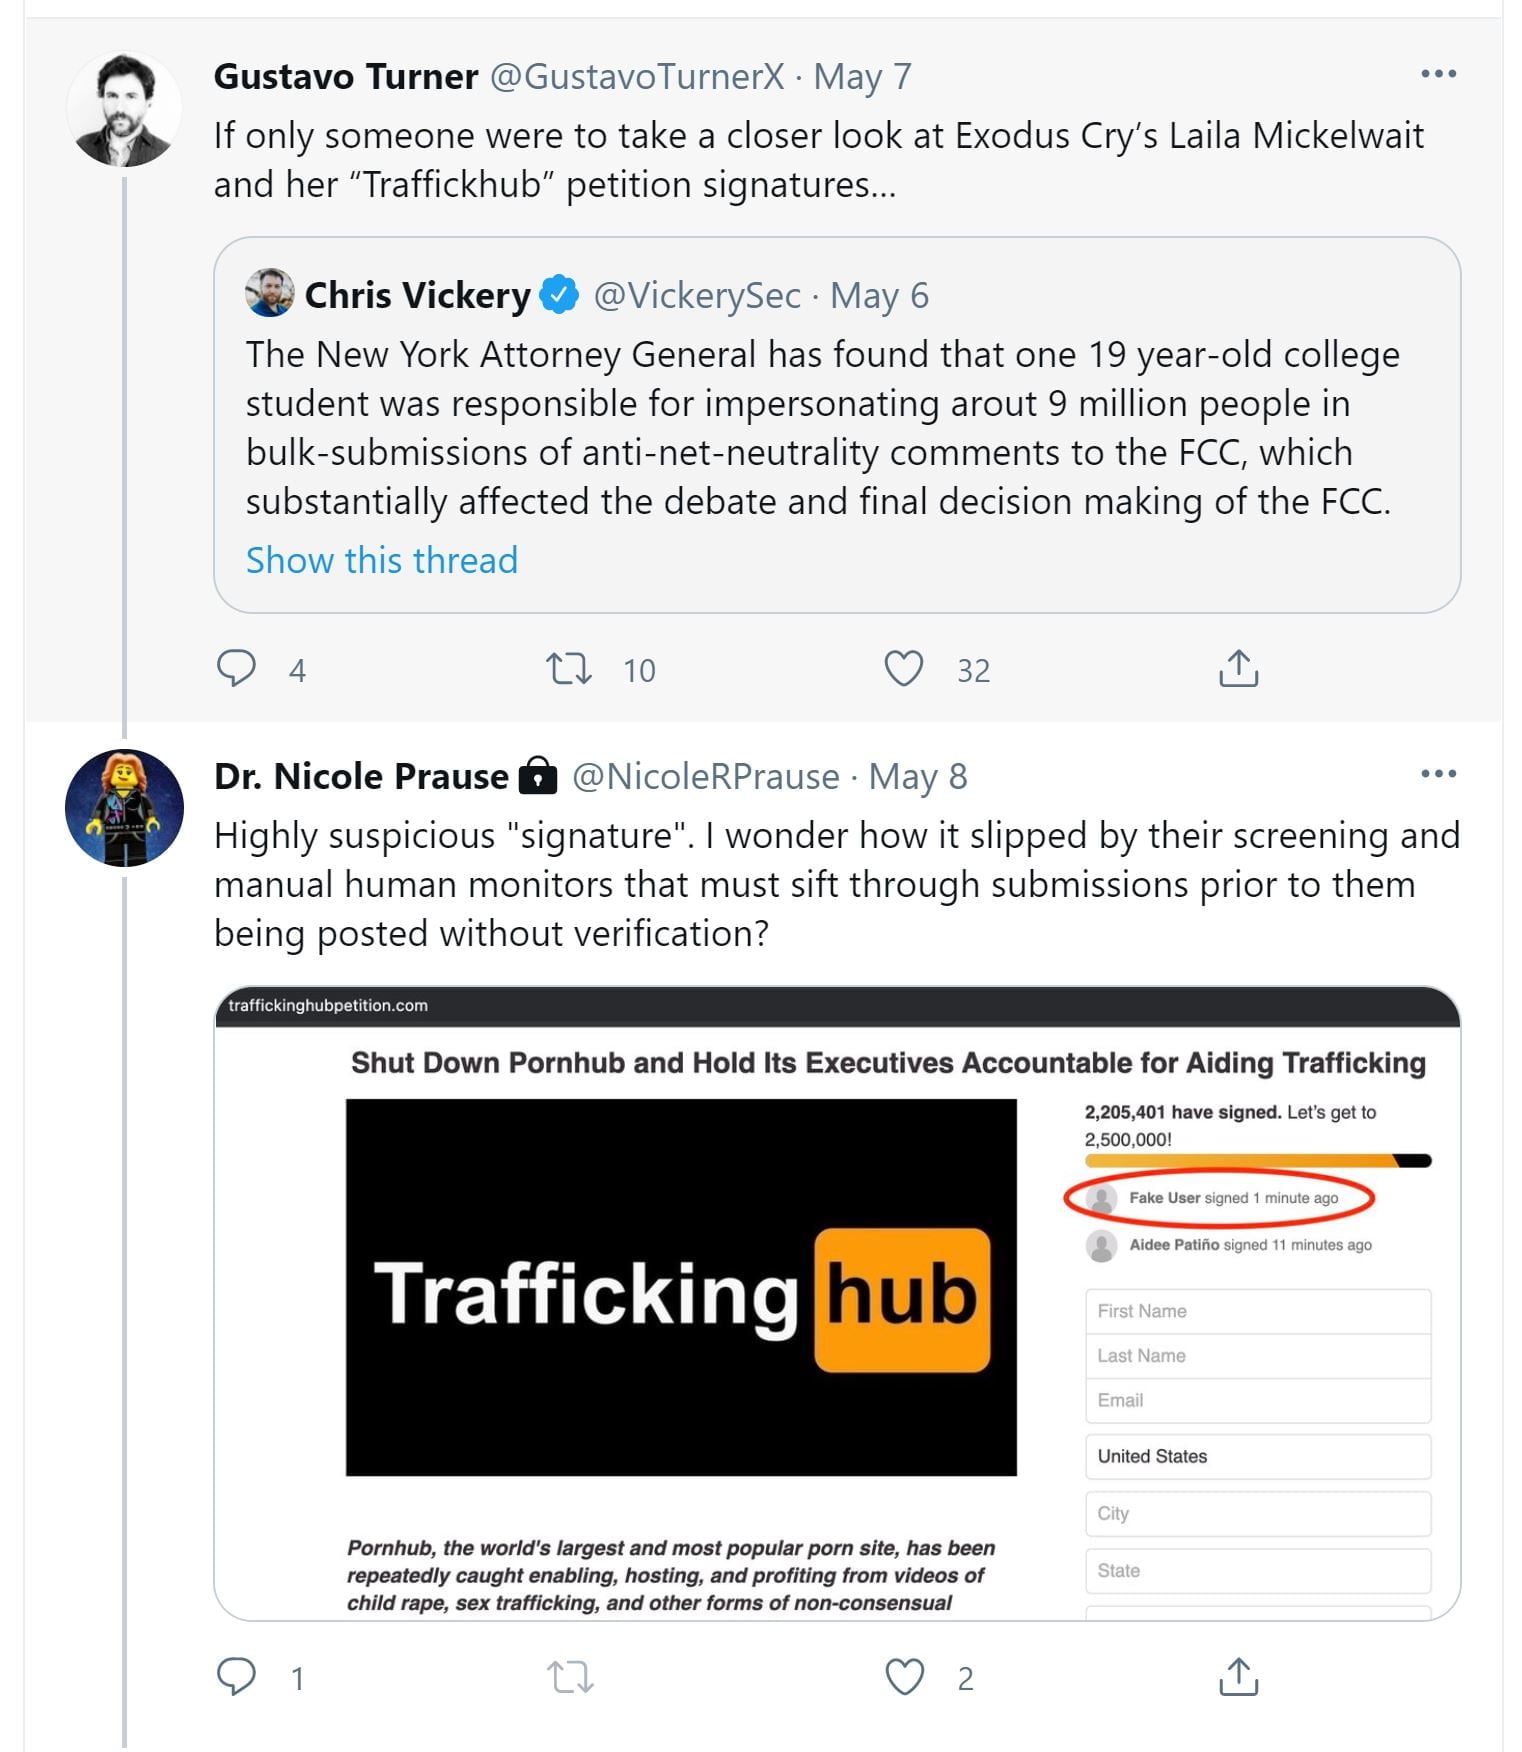Share Dr. Nicole Prause's tweet
Viewport: 1522px width, 1752px height.
pyautogui.click(x=1238, y=1676)
